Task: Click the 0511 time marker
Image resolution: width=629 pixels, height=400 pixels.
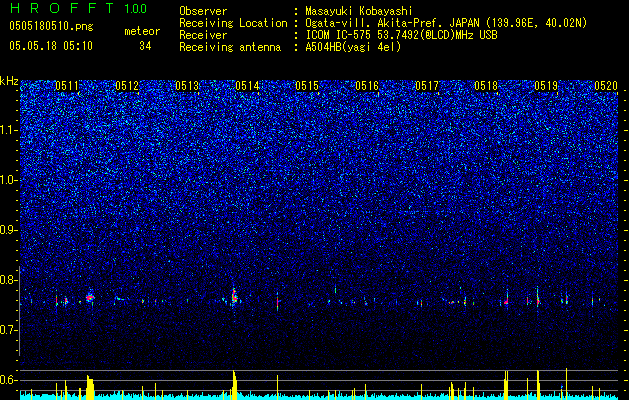Action: (67, 86)
